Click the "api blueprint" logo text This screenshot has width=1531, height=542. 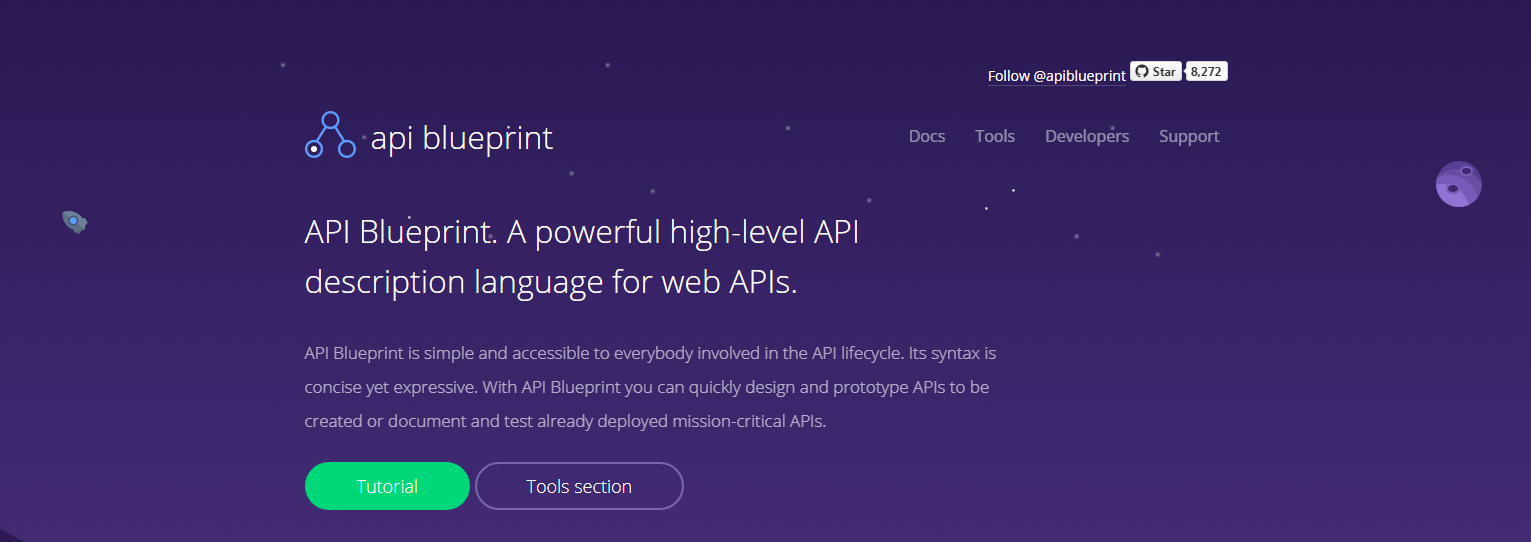click(x=461, y=138)
